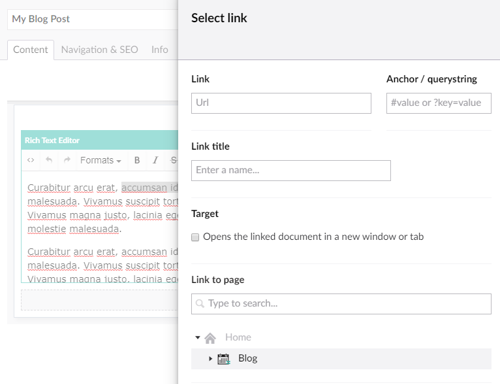The image size is (500, 384).
Task: Select the Home page item
Action: click(238, 337)
